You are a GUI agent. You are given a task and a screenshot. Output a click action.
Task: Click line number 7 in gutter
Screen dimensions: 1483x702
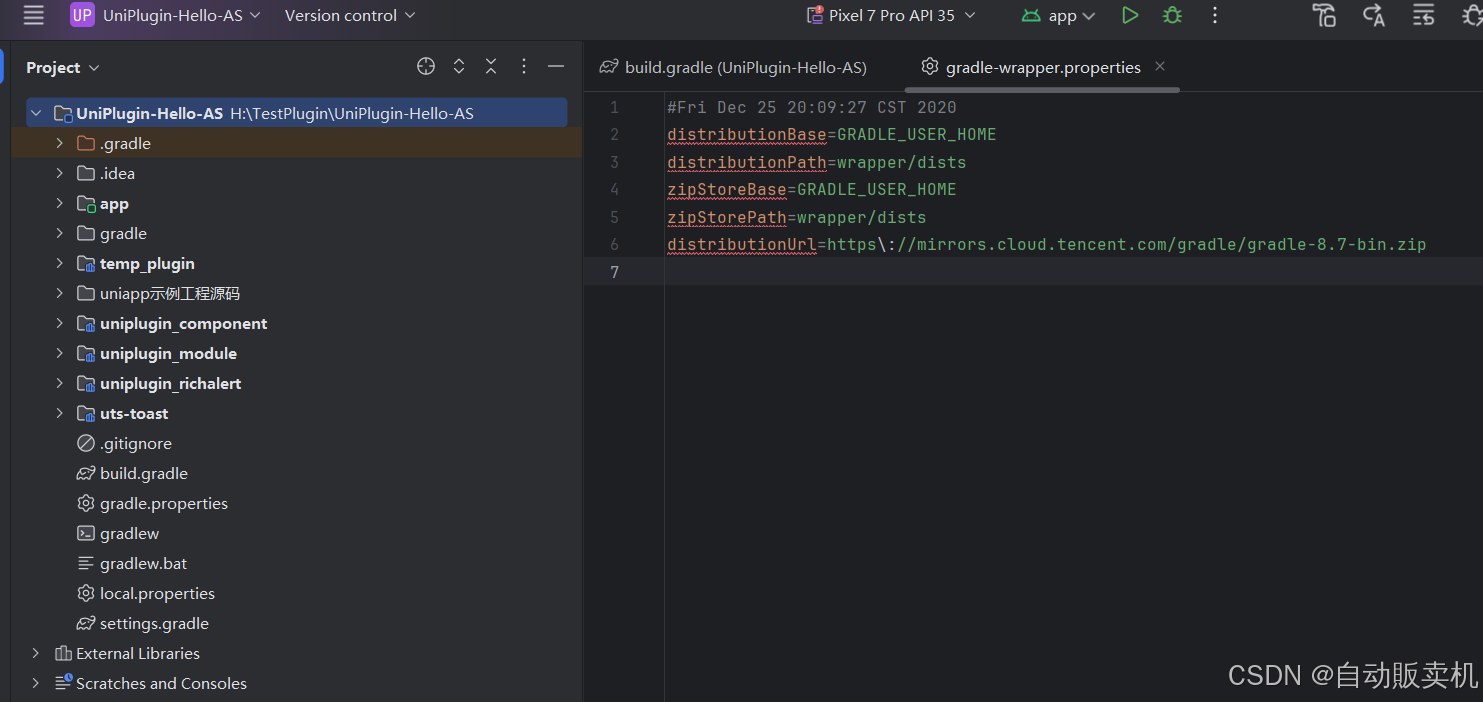pos(614,272)
